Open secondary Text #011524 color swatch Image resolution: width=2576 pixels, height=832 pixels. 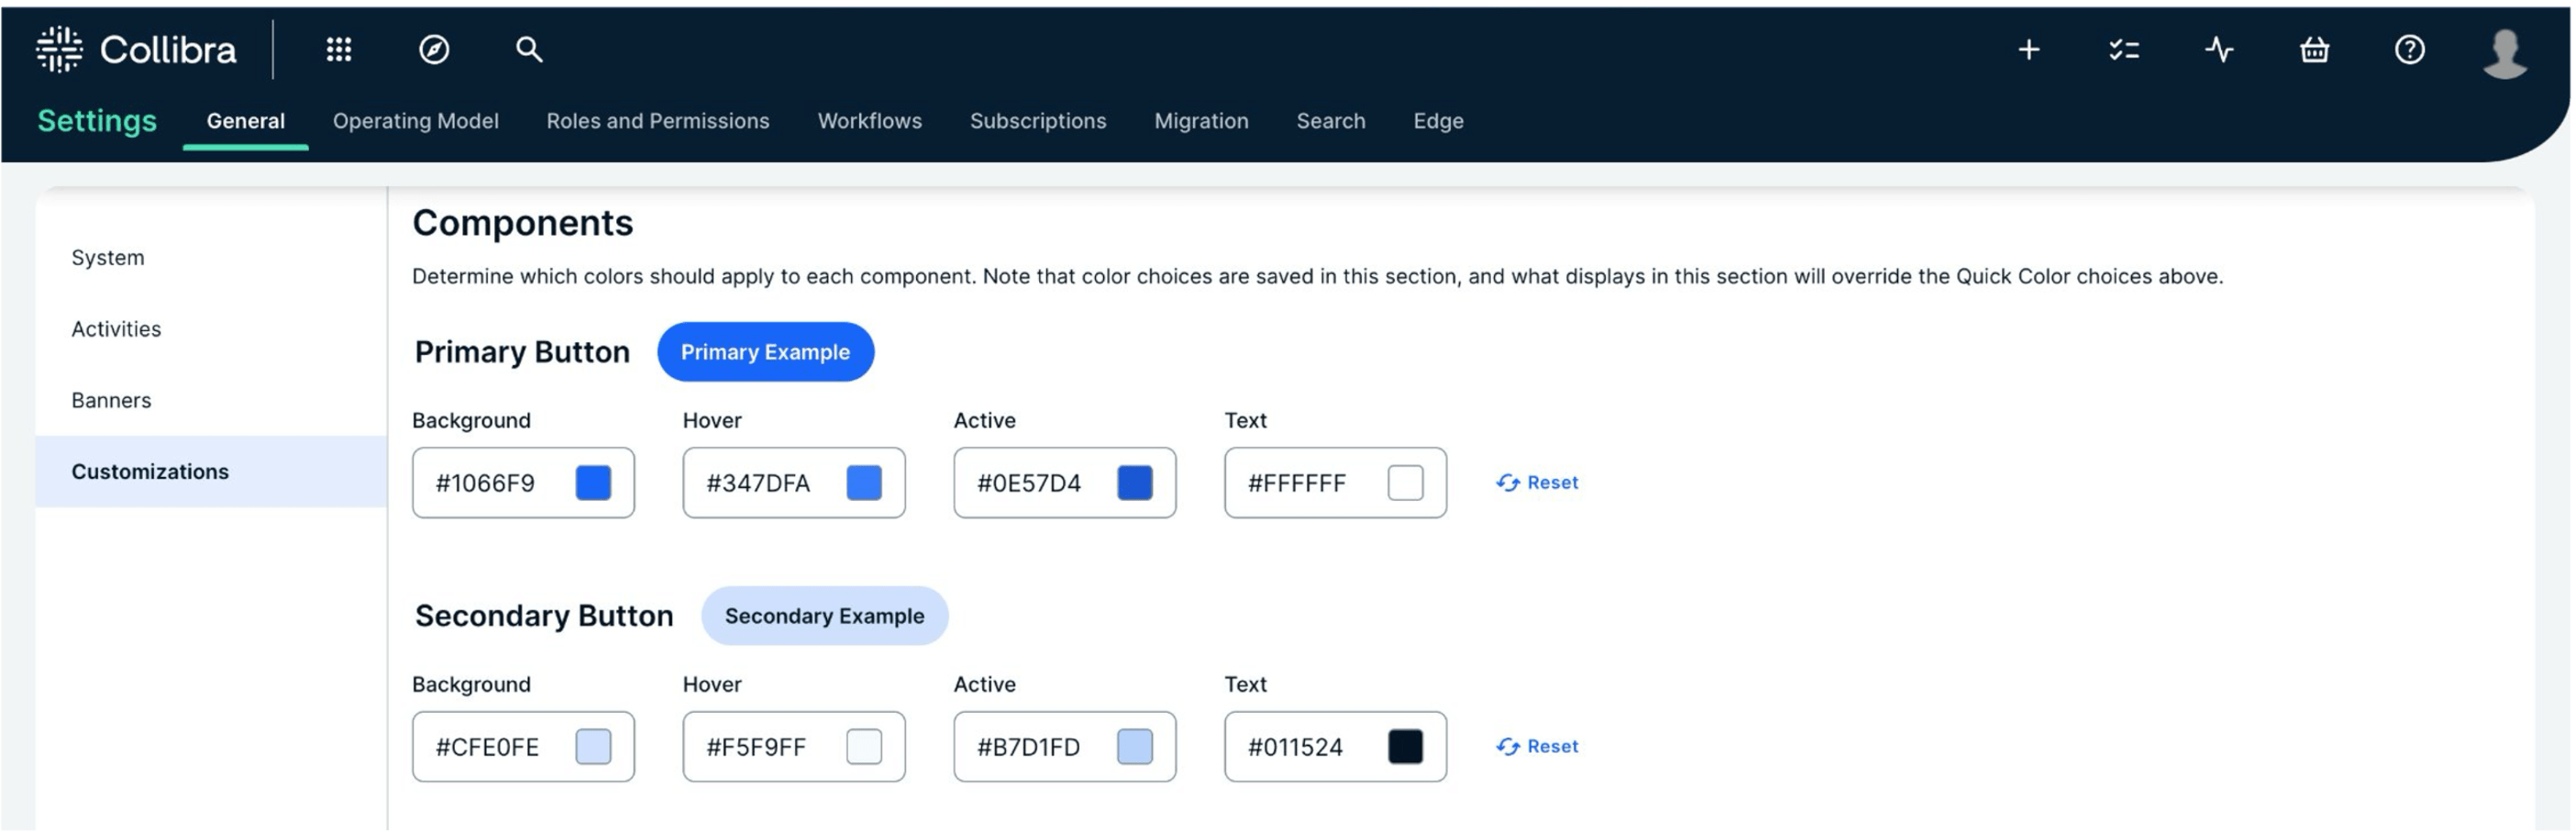pos(1406,747)
